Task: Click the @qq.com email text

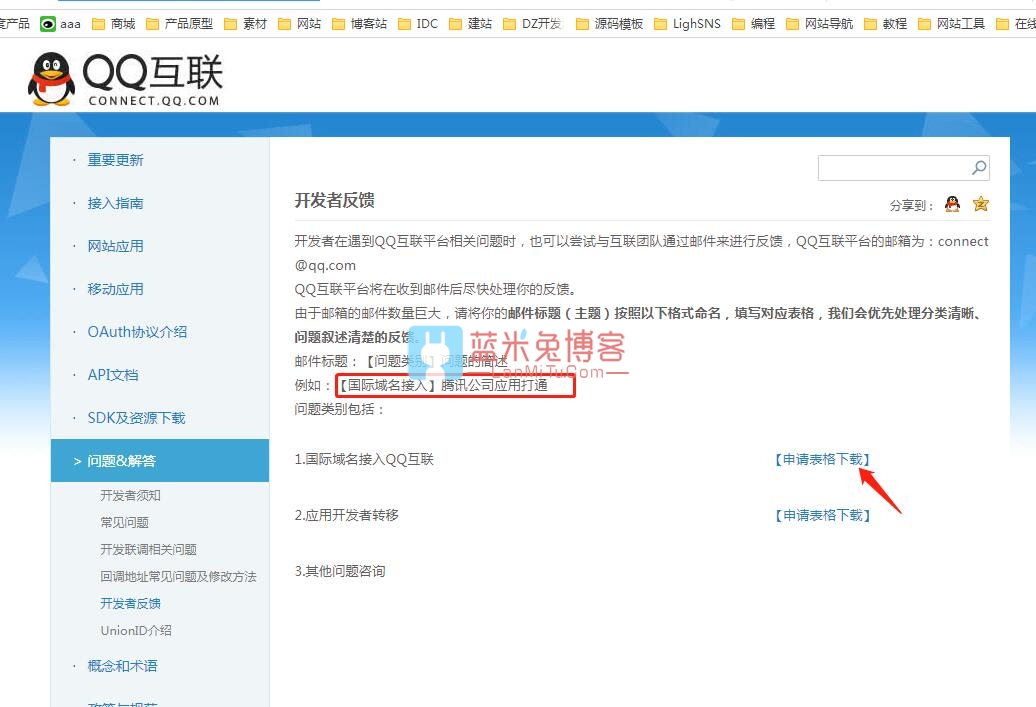Action: pos(325,266)
